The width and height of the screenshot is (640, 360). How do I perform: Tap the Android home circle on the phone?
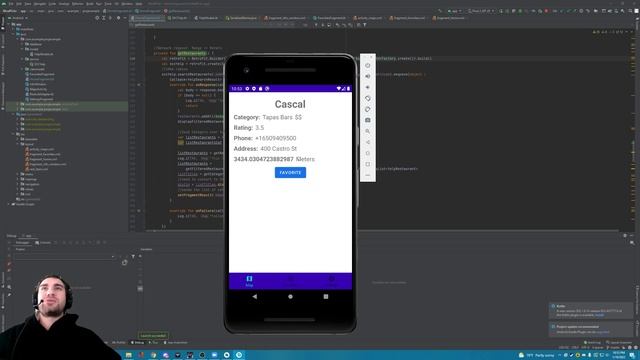coord(290,297)
